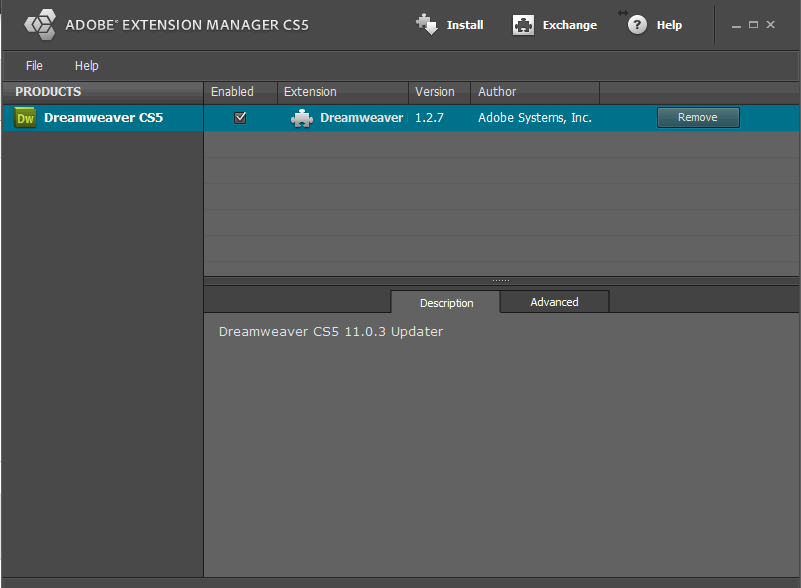Sort by the Version column header

click(x=439, y=92)
